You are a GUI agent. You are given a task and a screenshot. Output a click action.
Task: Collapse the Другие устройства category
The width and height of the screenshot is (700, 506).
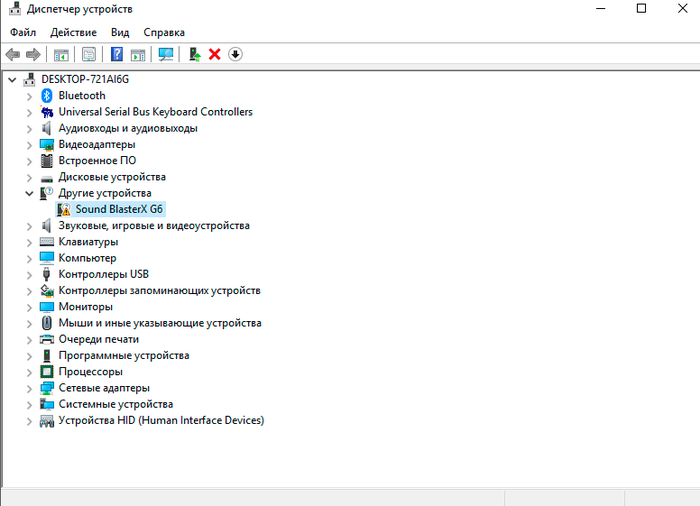(29, 193)
